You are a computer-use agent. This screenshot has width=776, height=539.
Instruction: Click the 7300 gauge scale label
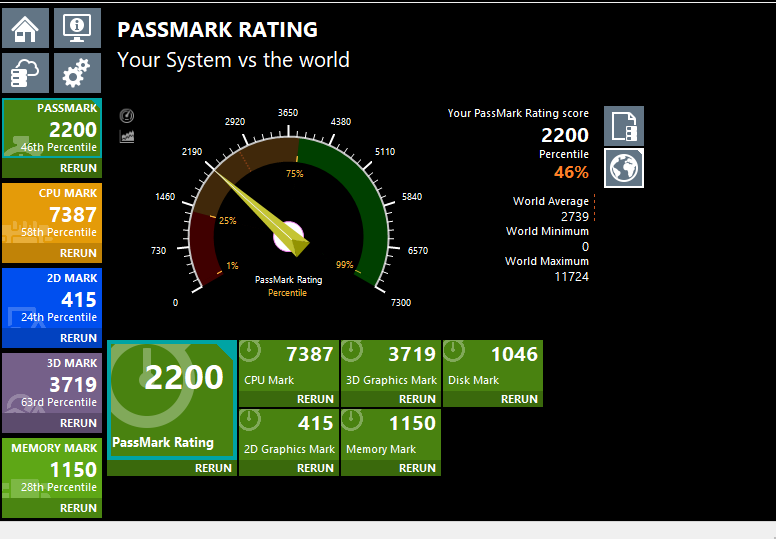tap(401, 302)
